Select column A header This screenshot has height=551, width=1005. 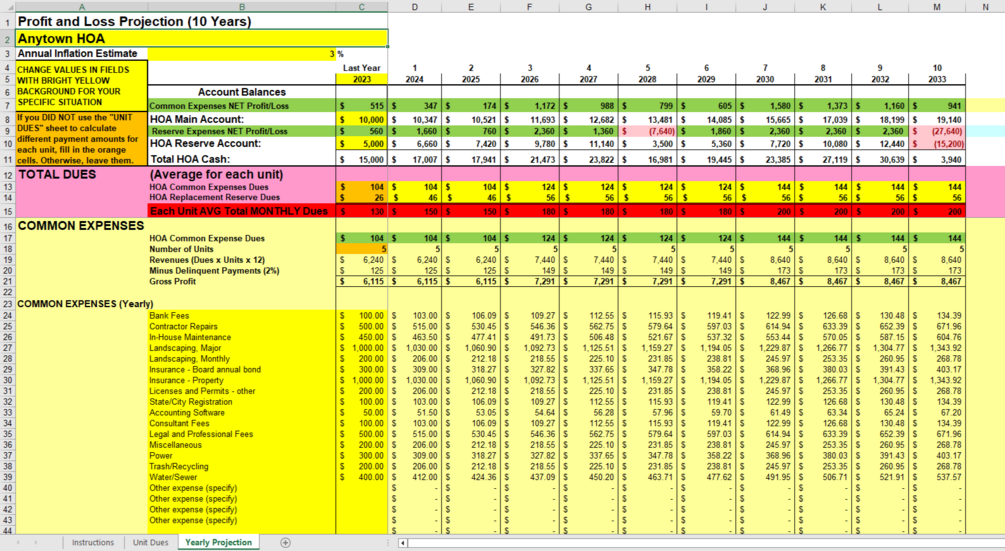(81, 7)
